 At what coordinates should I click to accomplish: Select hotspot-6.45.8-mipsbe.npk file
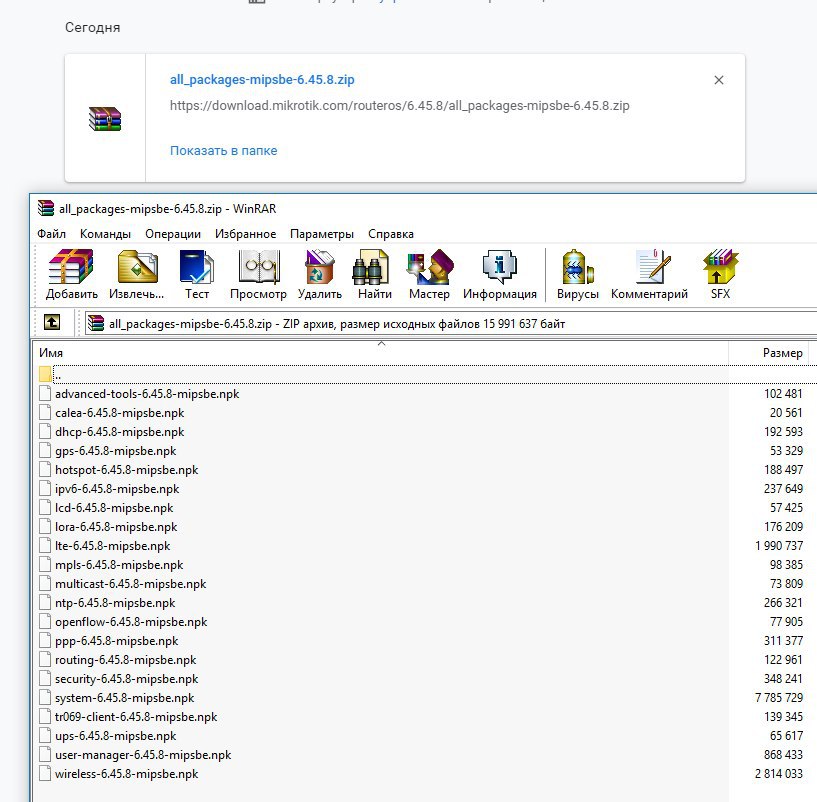click(127, 470)
